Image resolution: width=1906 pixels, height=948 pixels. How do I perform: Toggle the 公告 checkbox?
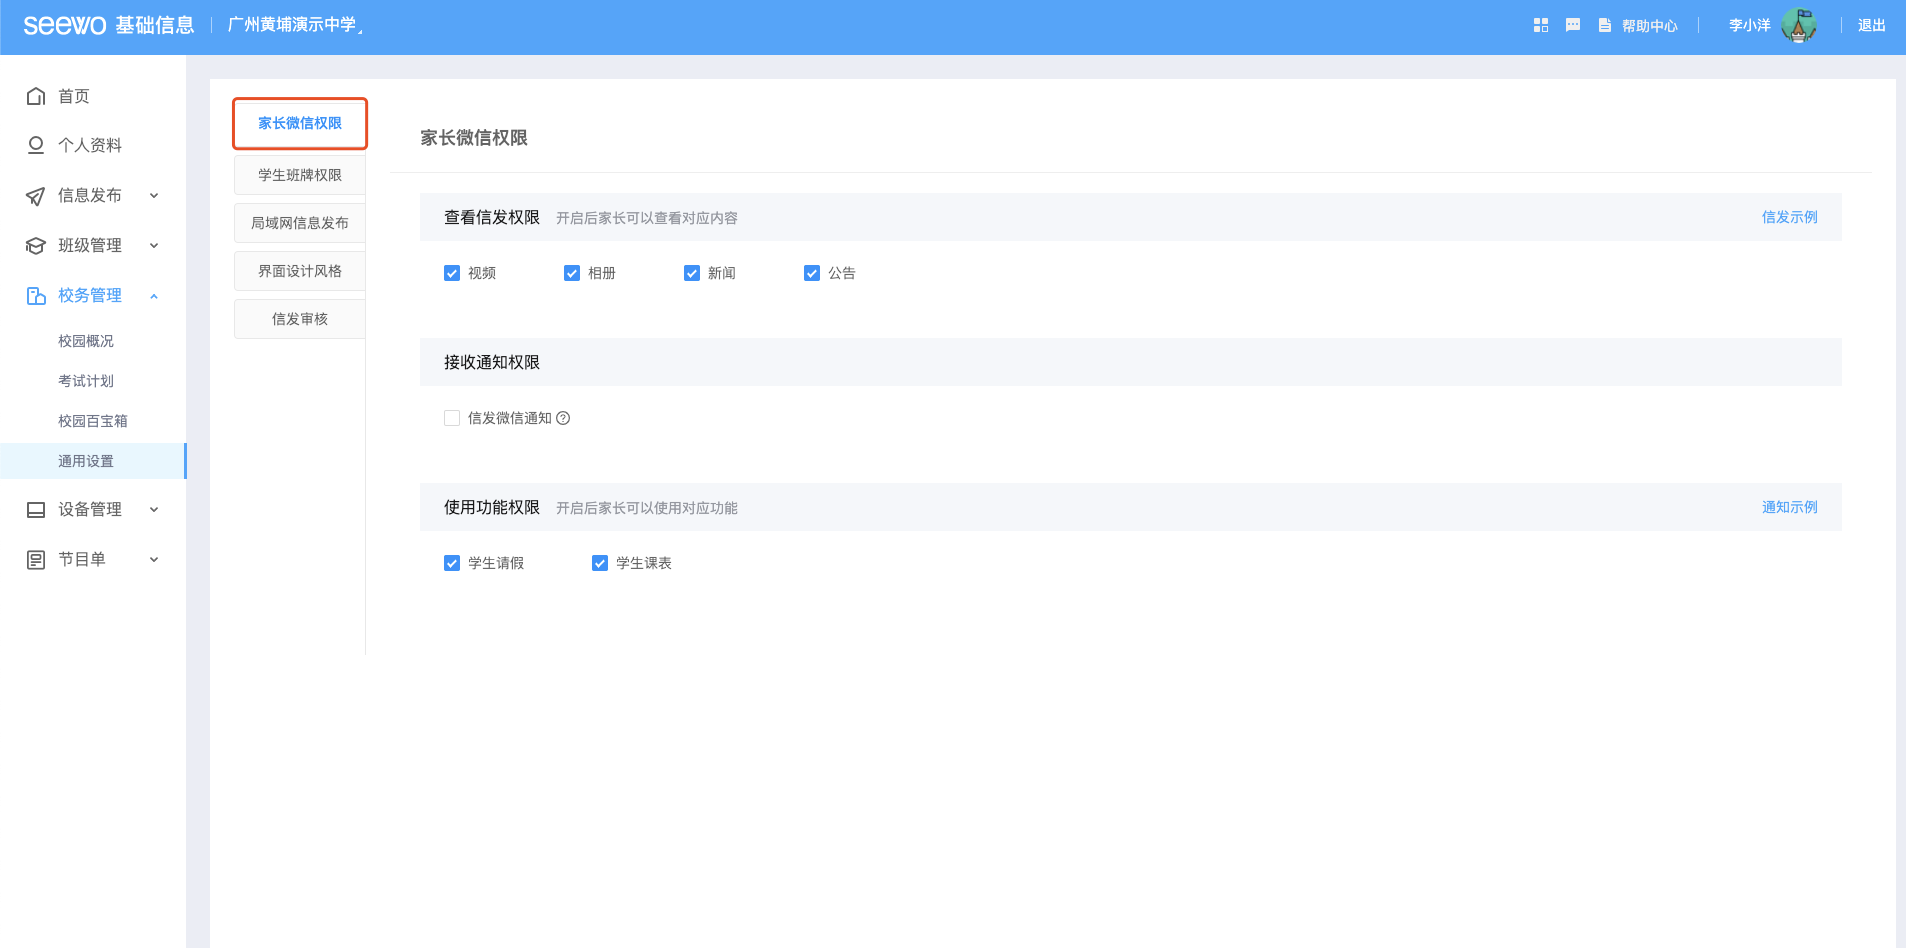pyautogui.click(x=812, y=273)
